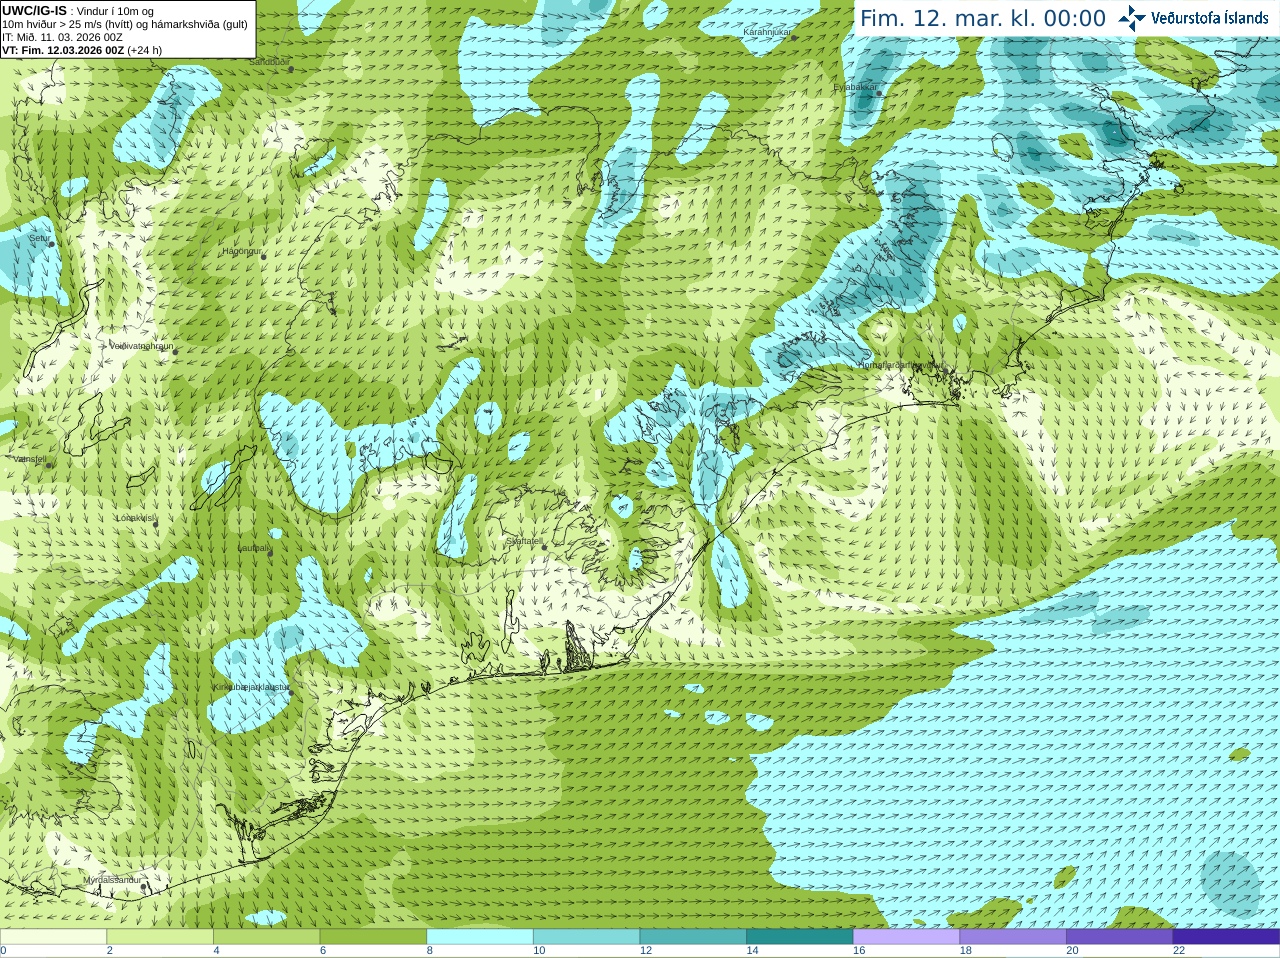The image size is (1280, 958).
Task: Click the 'Kirkjubæjarklaustur' place label
Action: tap(252, 688)
